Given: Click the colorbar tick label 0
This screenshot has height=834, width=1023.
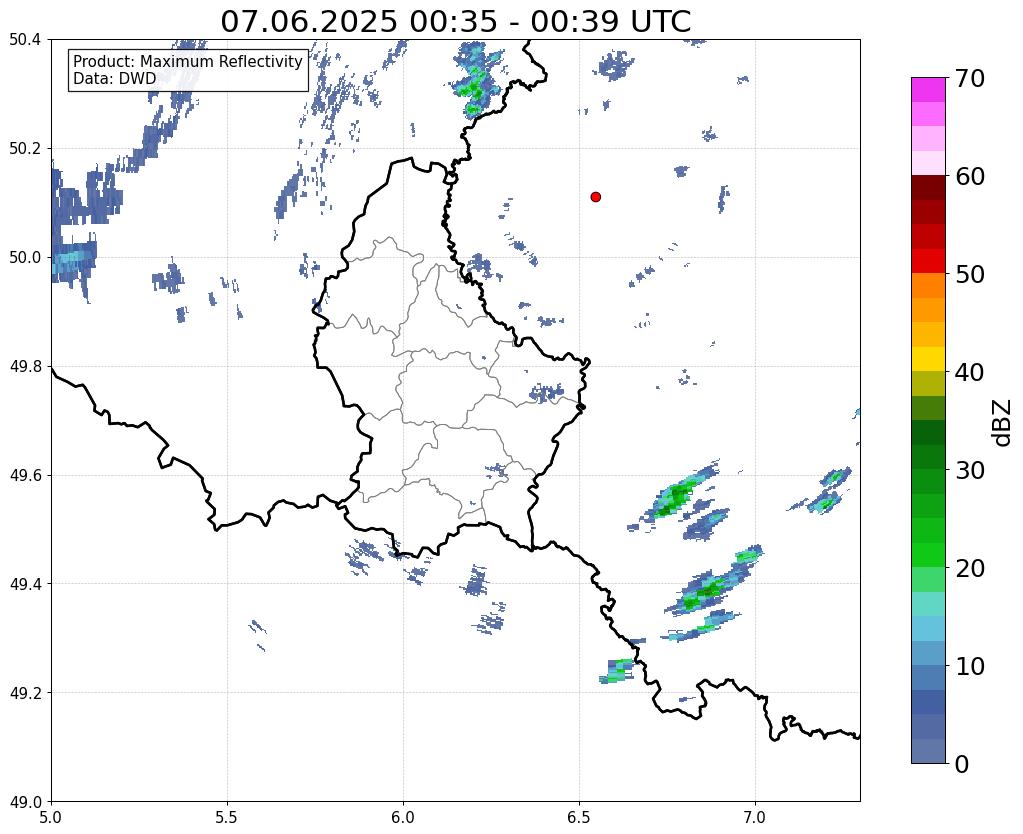Looking at the screenshot, I should 962,764.
